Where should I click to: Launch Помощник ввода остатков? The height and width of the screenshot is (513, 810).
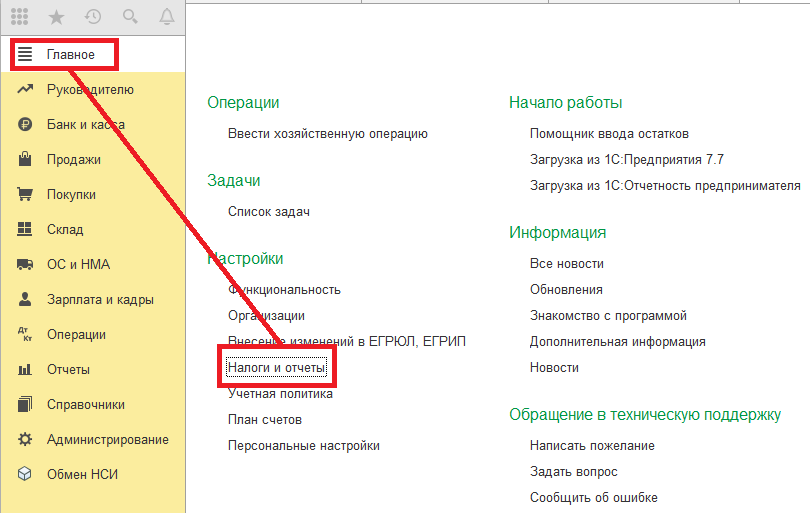pos(609,134)
